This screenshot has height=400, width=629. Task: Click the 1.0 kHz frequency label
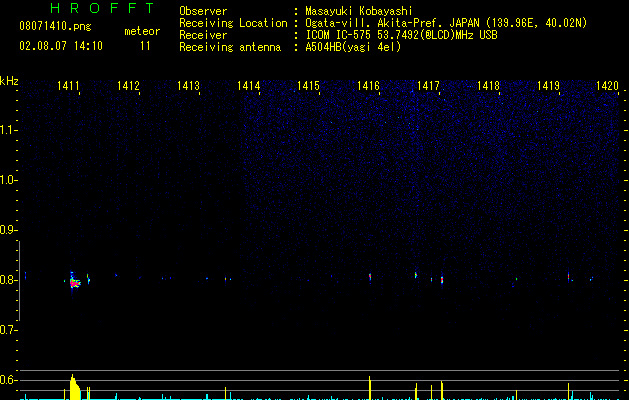tap(8, 180)
